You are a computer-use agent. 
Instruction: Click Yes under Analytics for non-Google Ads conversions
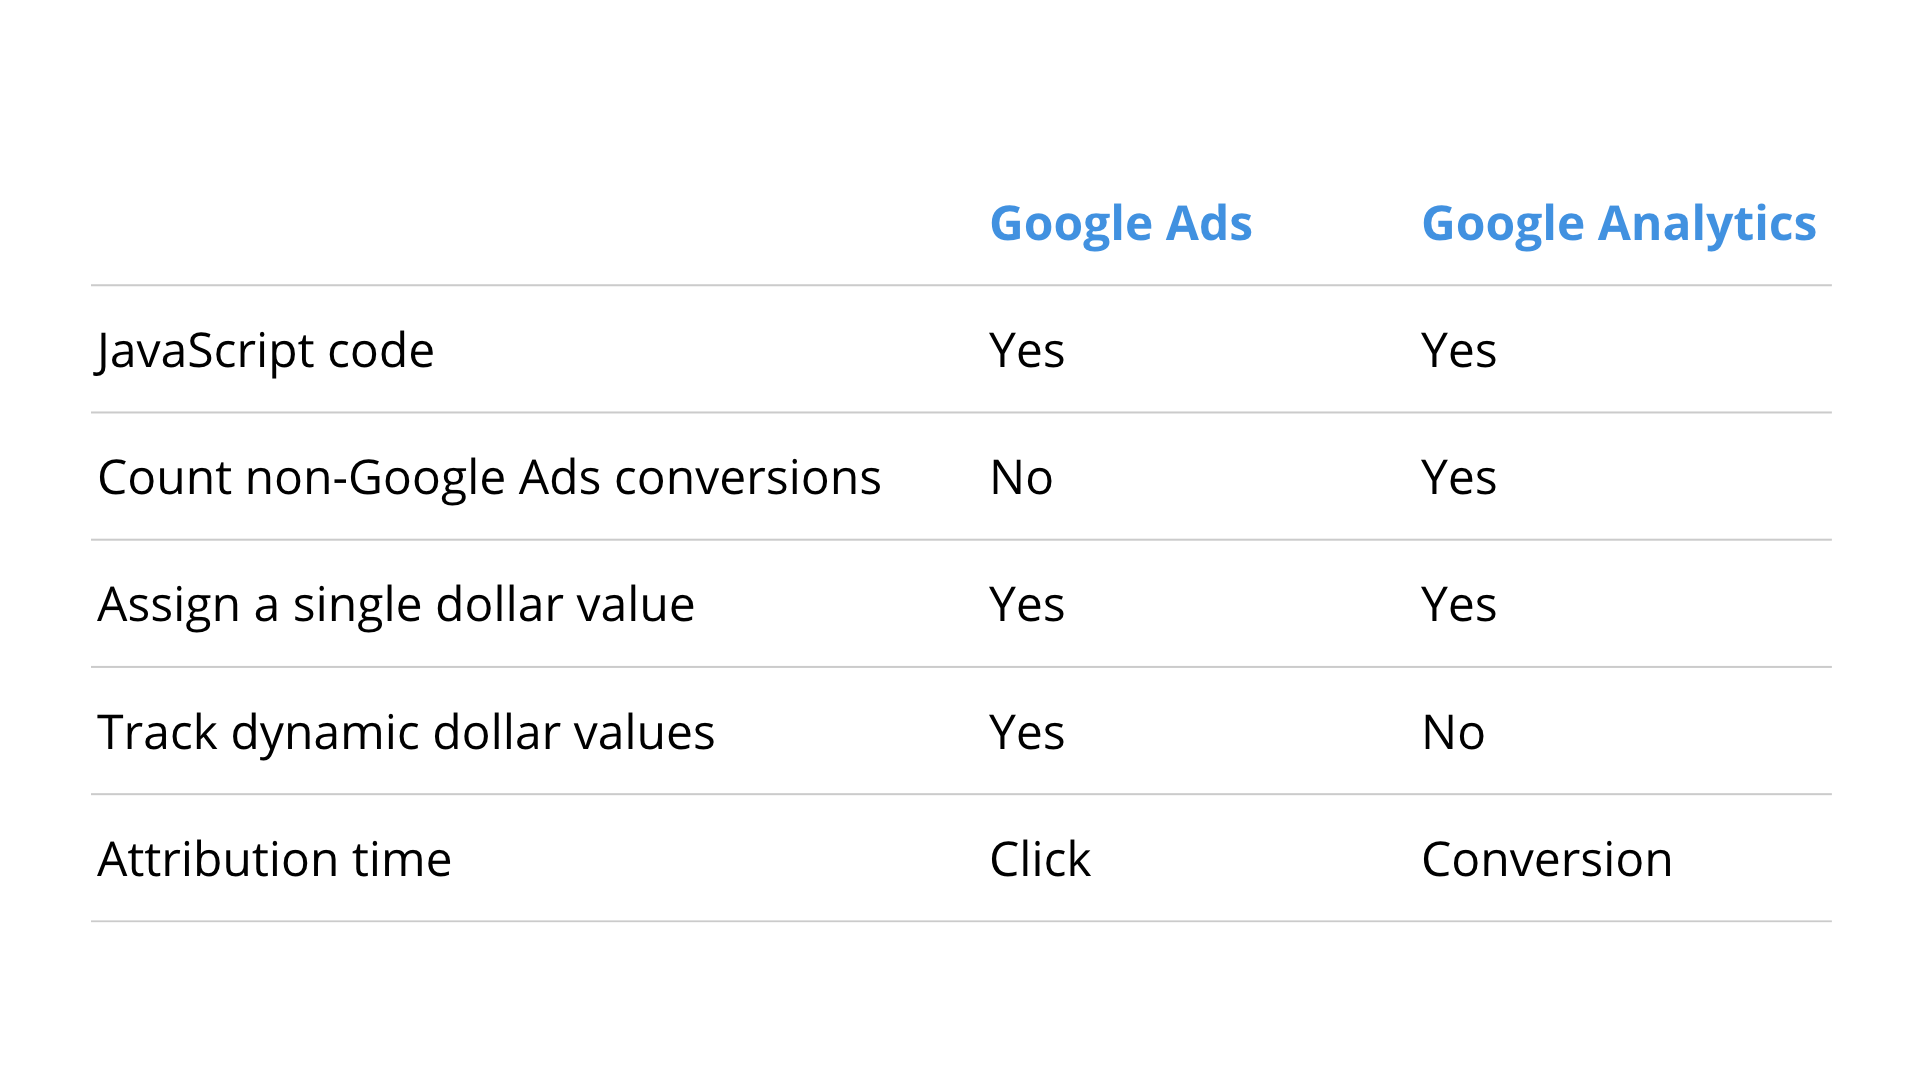coord(1459,478)
